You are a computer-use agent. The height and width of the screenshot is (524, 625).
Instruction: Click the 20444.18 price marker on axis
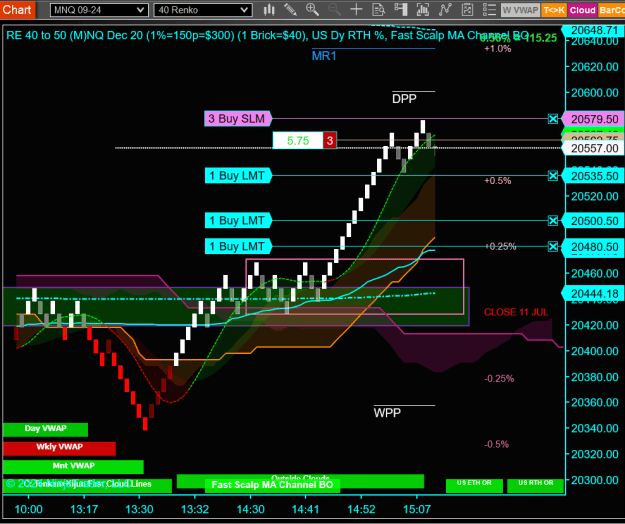pyautogui.click(x=594, y=294)
